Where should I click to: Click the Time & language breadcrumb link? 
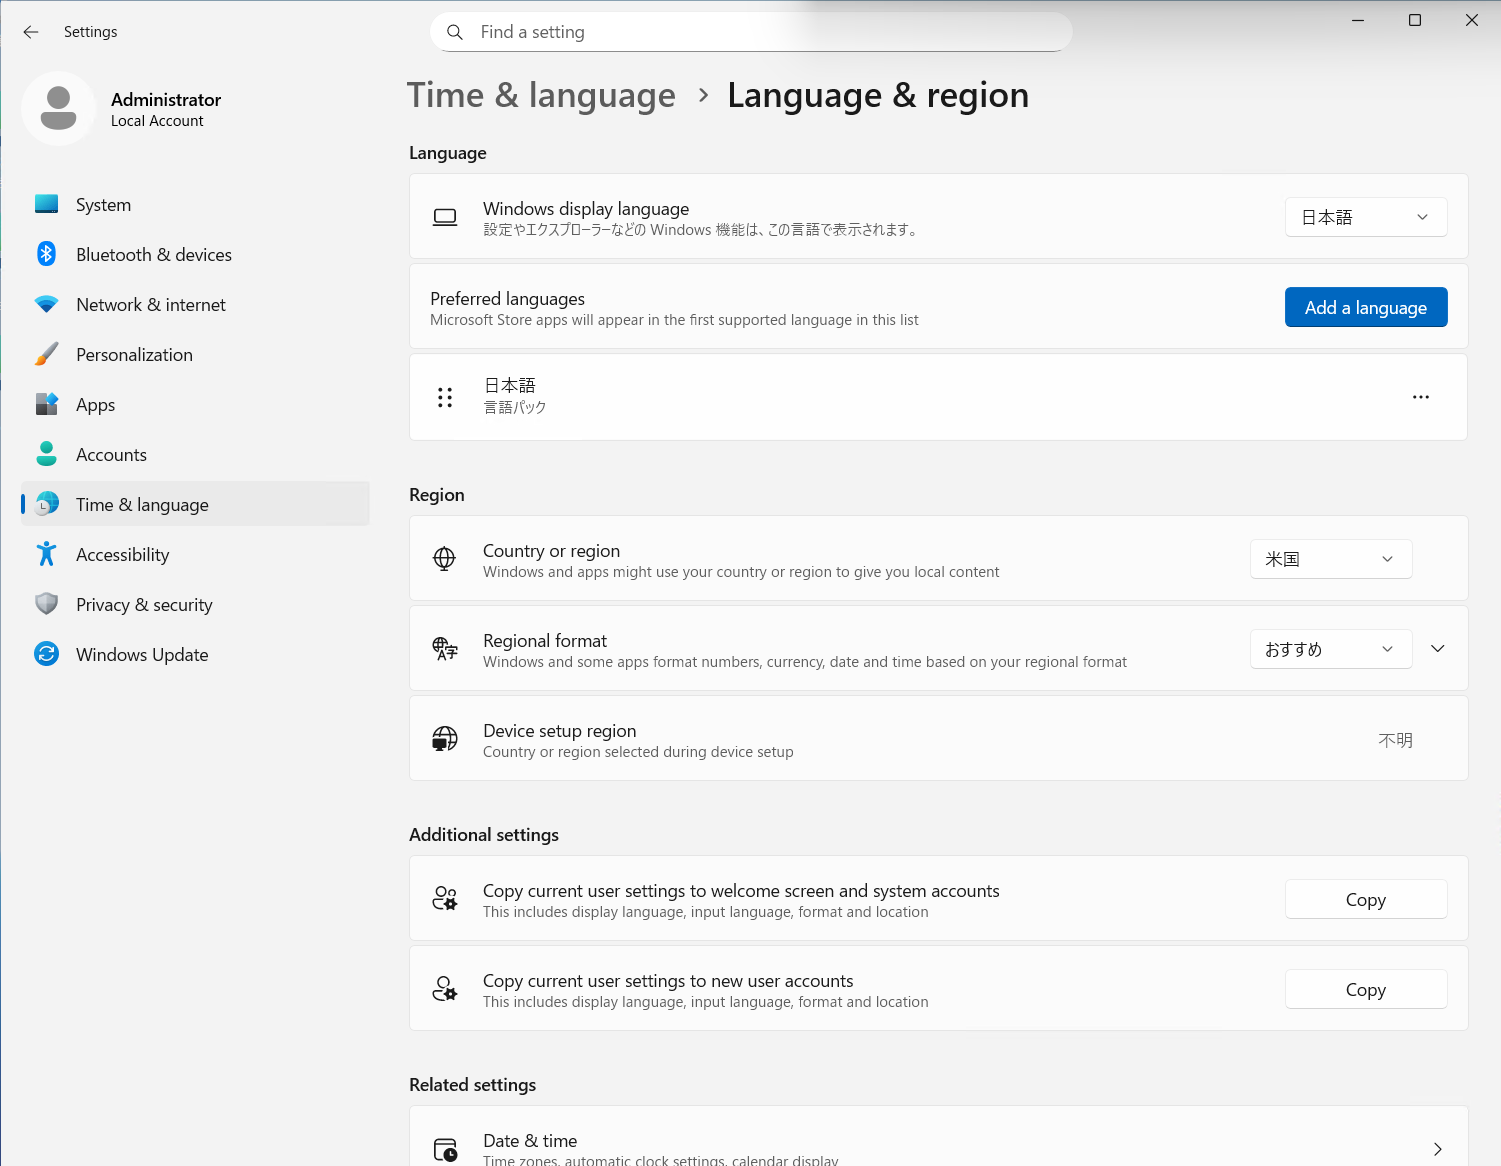pyautogui.click(x=541, y=96)
